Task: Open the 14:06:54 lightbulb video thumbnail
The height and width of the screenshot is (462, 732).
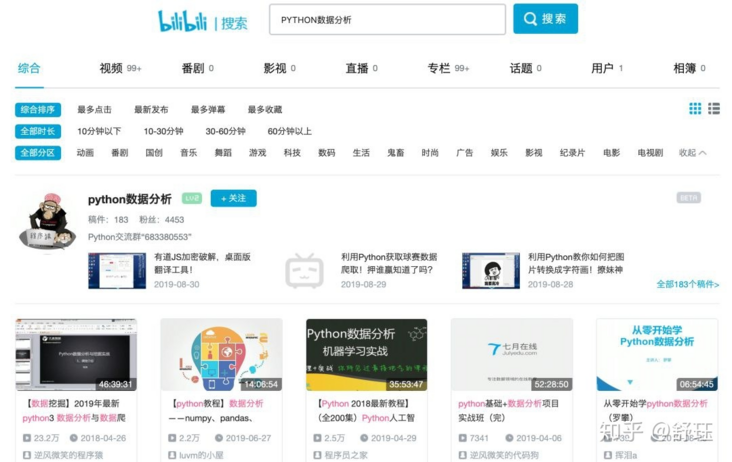Action: pos(221,355)
